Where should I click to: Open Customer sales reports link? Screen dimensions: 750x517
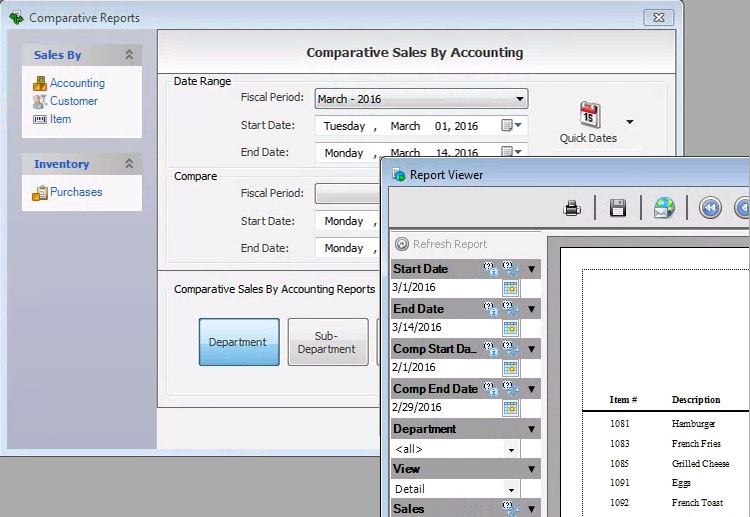(x=74, y=101)
